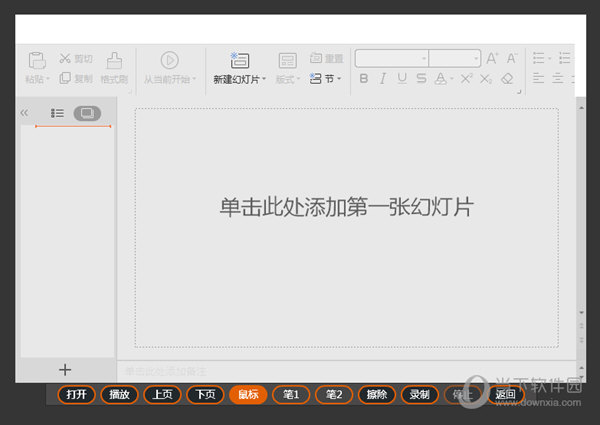Click the bulleted list icon

[538, 58]
